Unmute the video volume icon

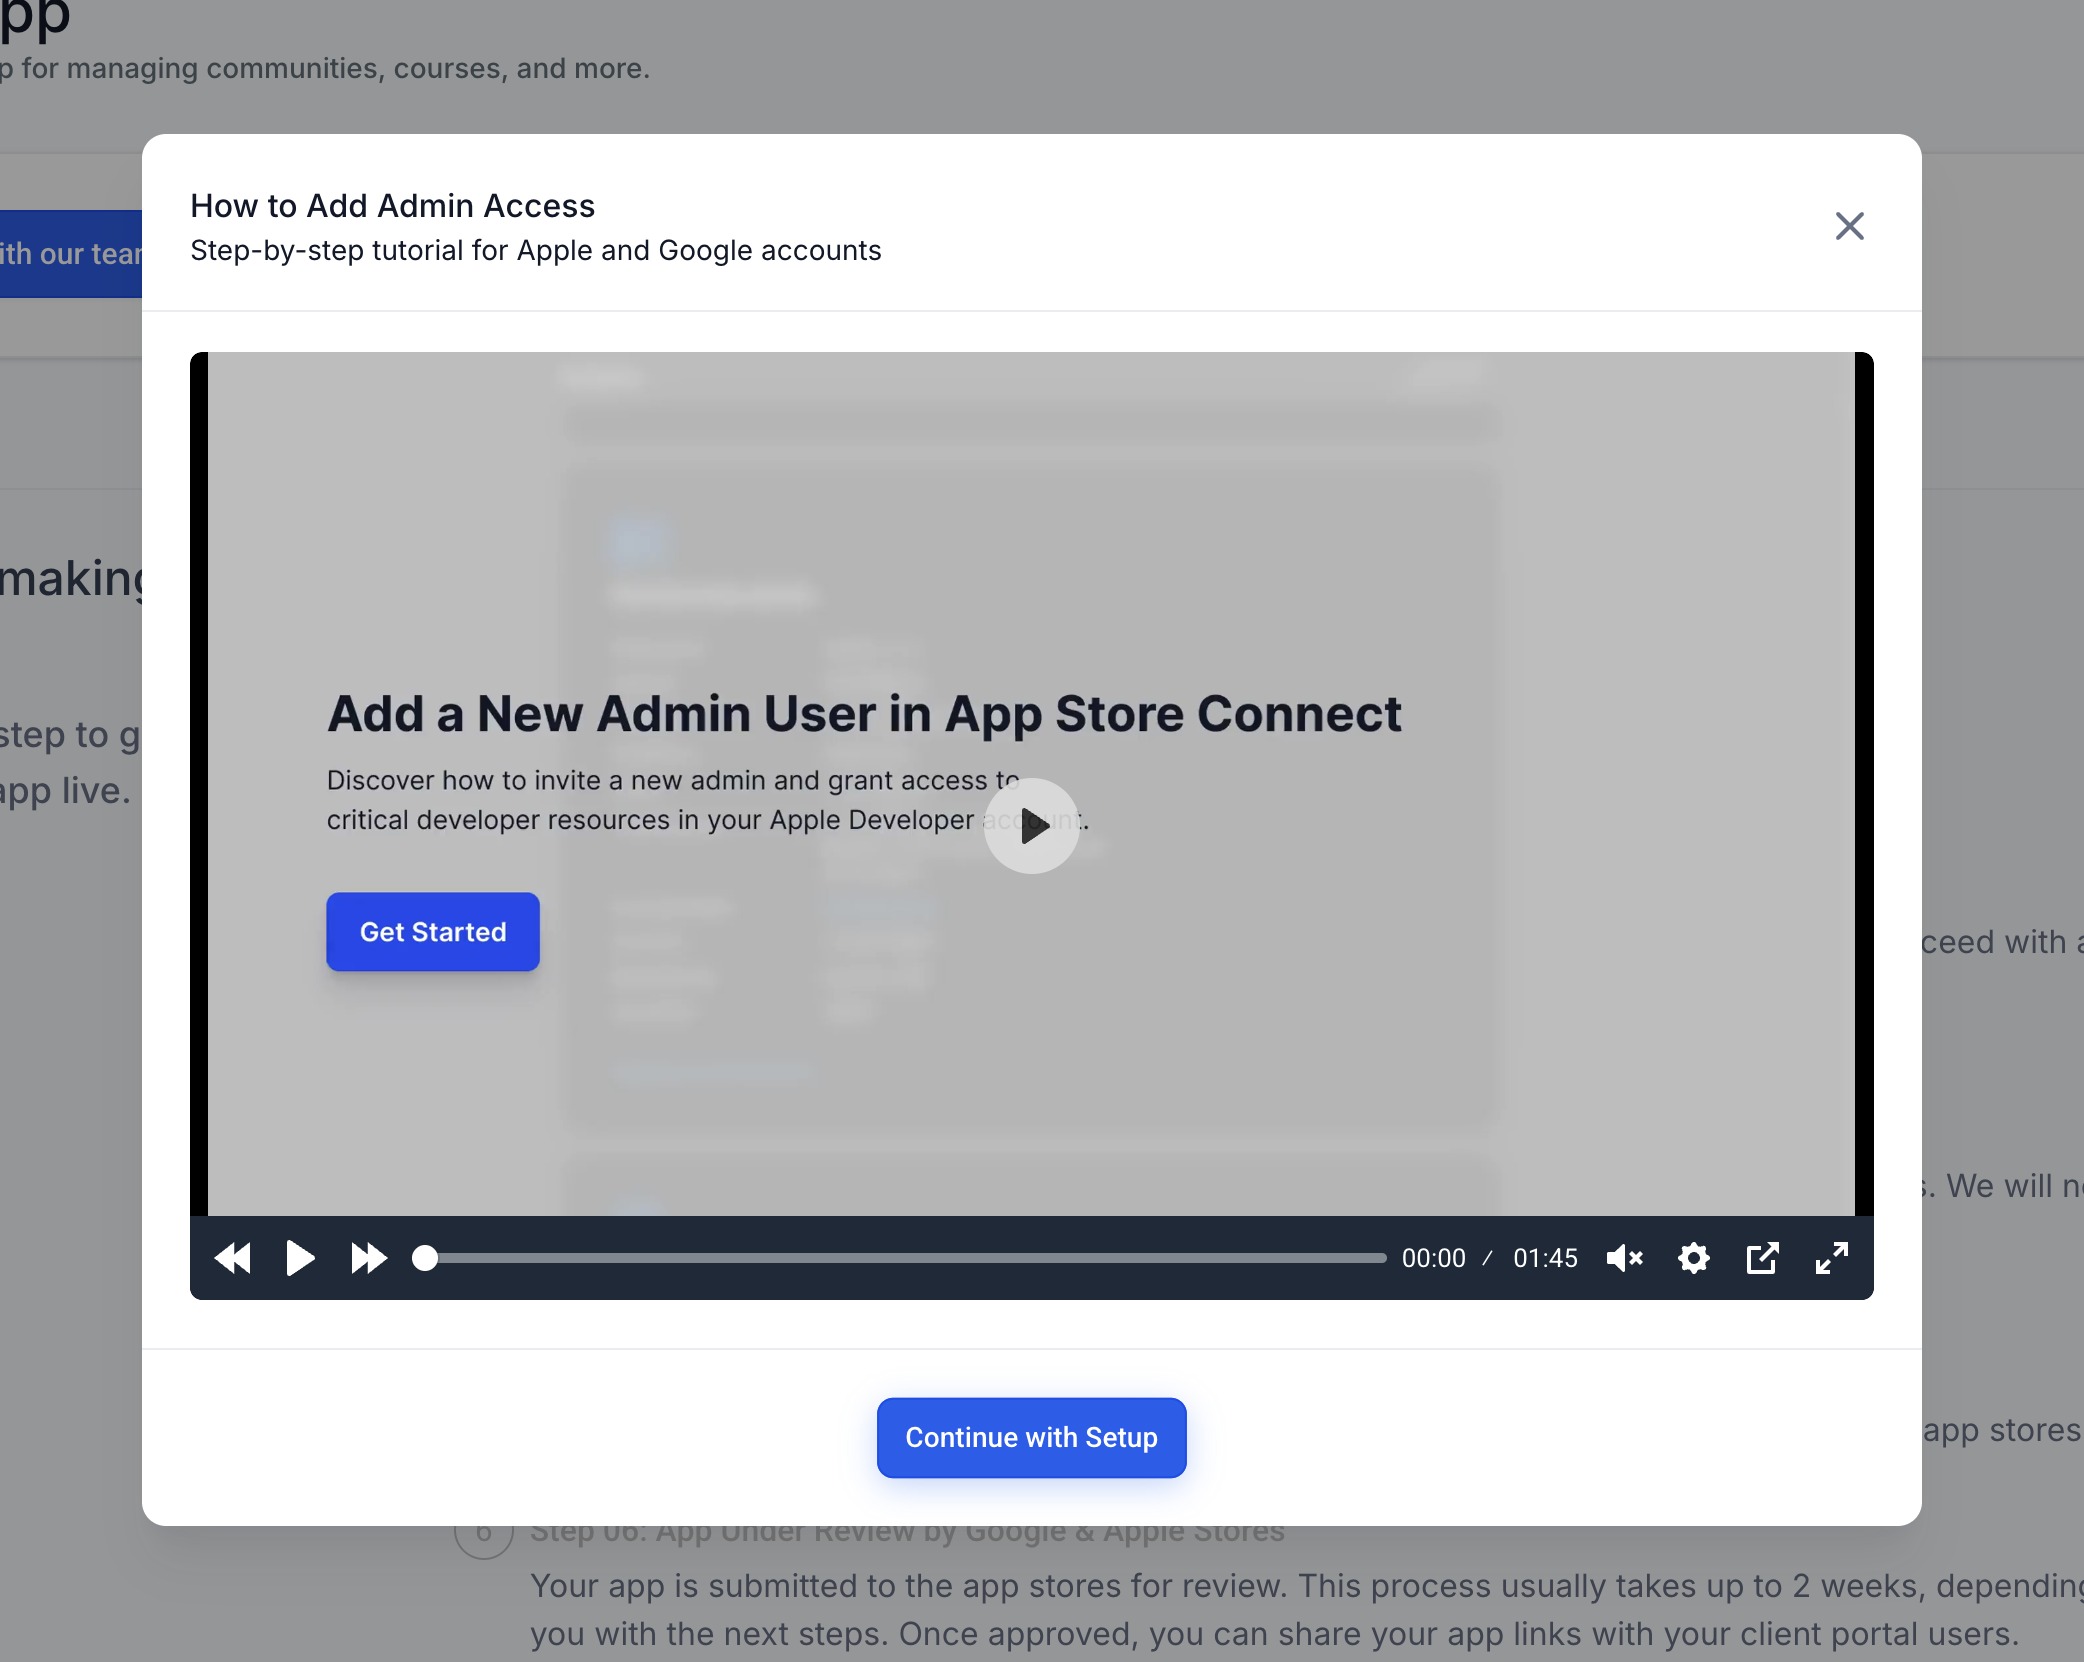point(1624,1258)
